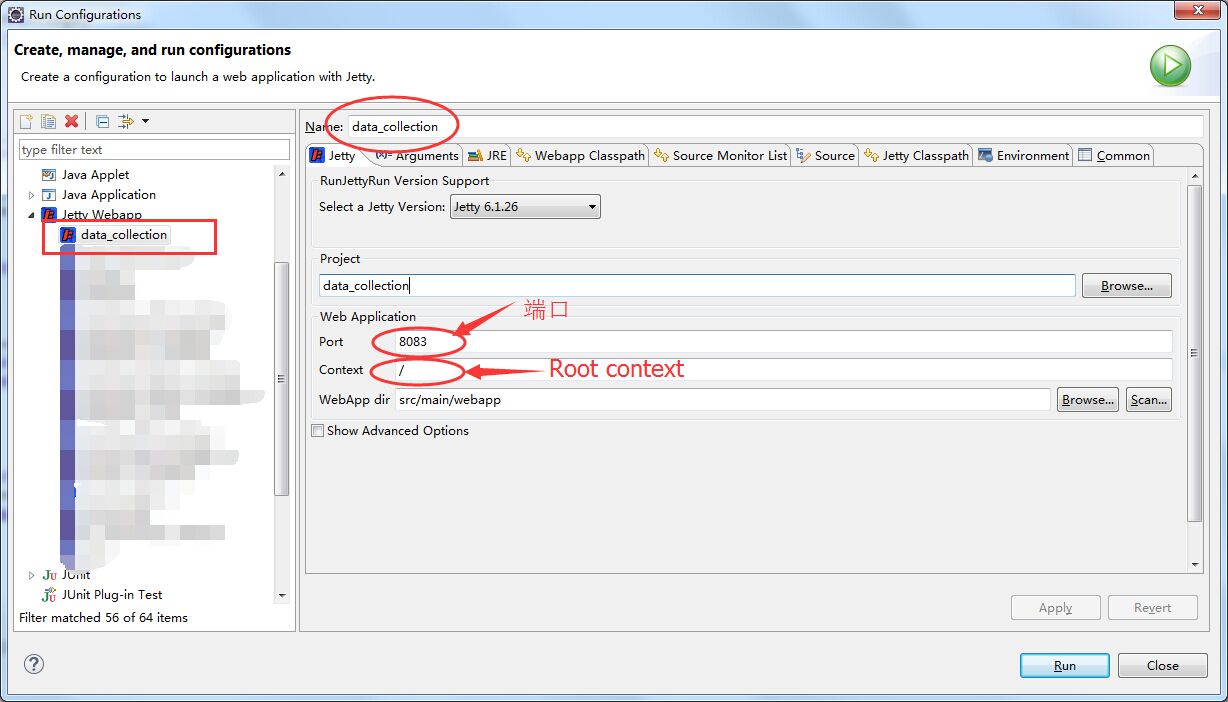The image size is (1228, 702).
Task: Select JUnit Plug-in Test item
Action: point(112,595)
